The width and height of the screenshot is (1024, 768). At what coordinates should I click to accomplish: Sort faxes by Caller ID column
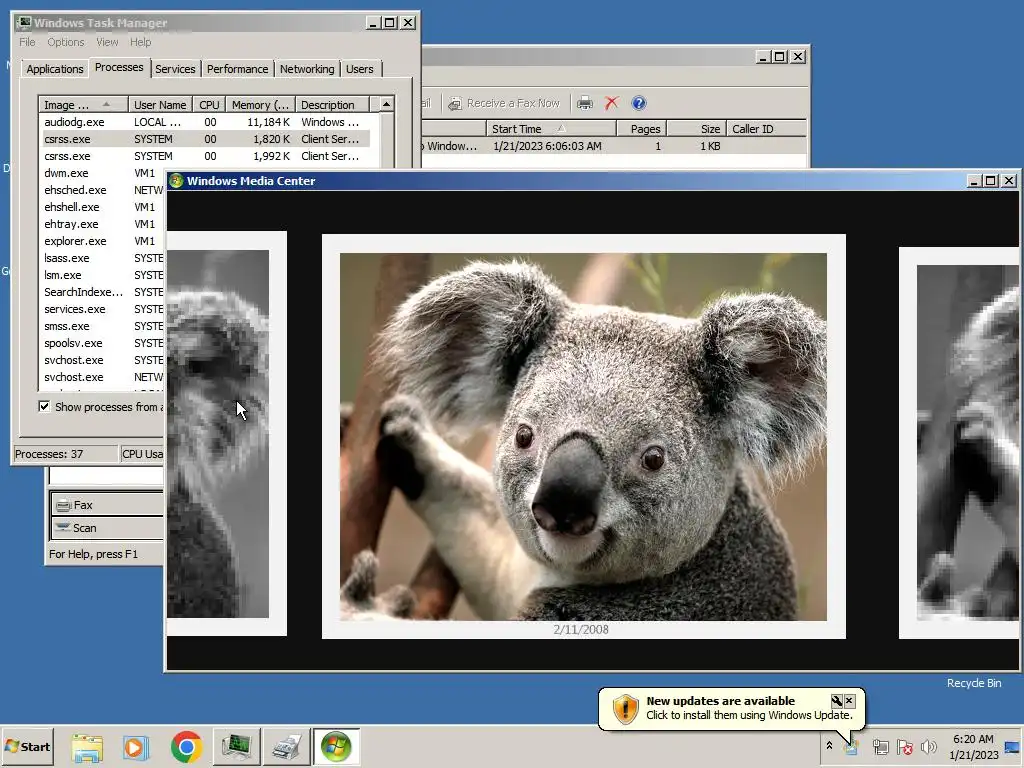coord(767,129)
